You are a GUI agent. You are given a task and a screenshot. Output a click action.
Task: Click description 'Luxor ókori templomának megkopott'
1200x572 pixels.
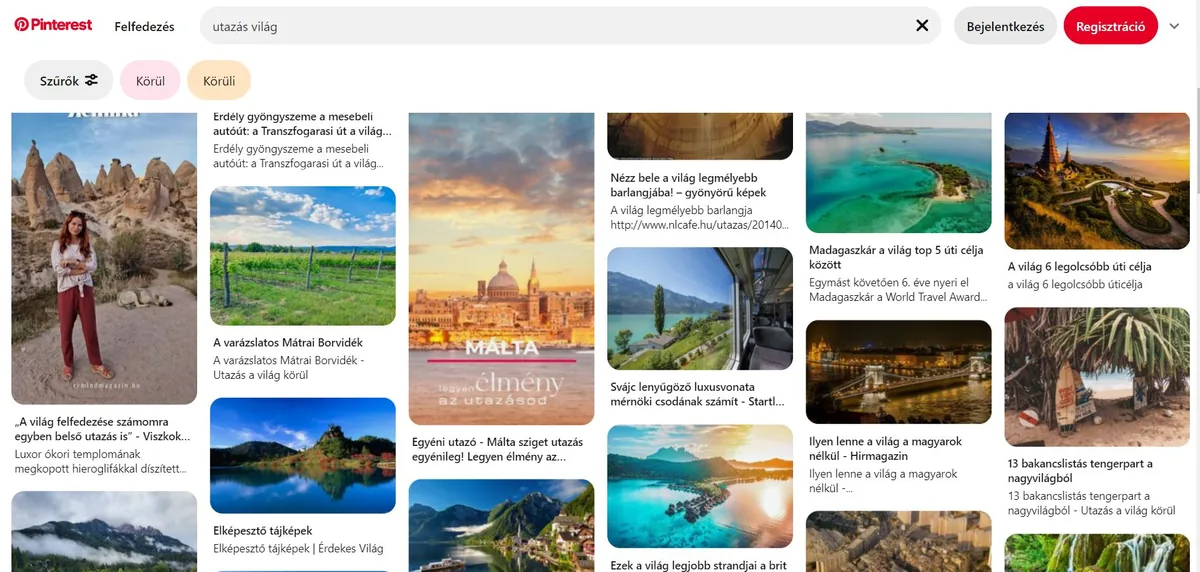[x=101, y=460]
